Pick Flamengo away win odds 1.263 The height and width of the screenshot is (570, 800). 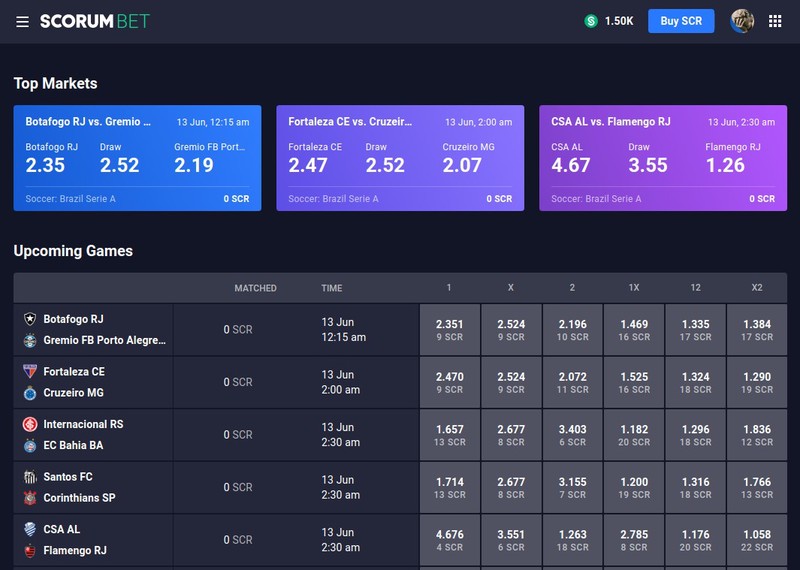pos(572,540)
